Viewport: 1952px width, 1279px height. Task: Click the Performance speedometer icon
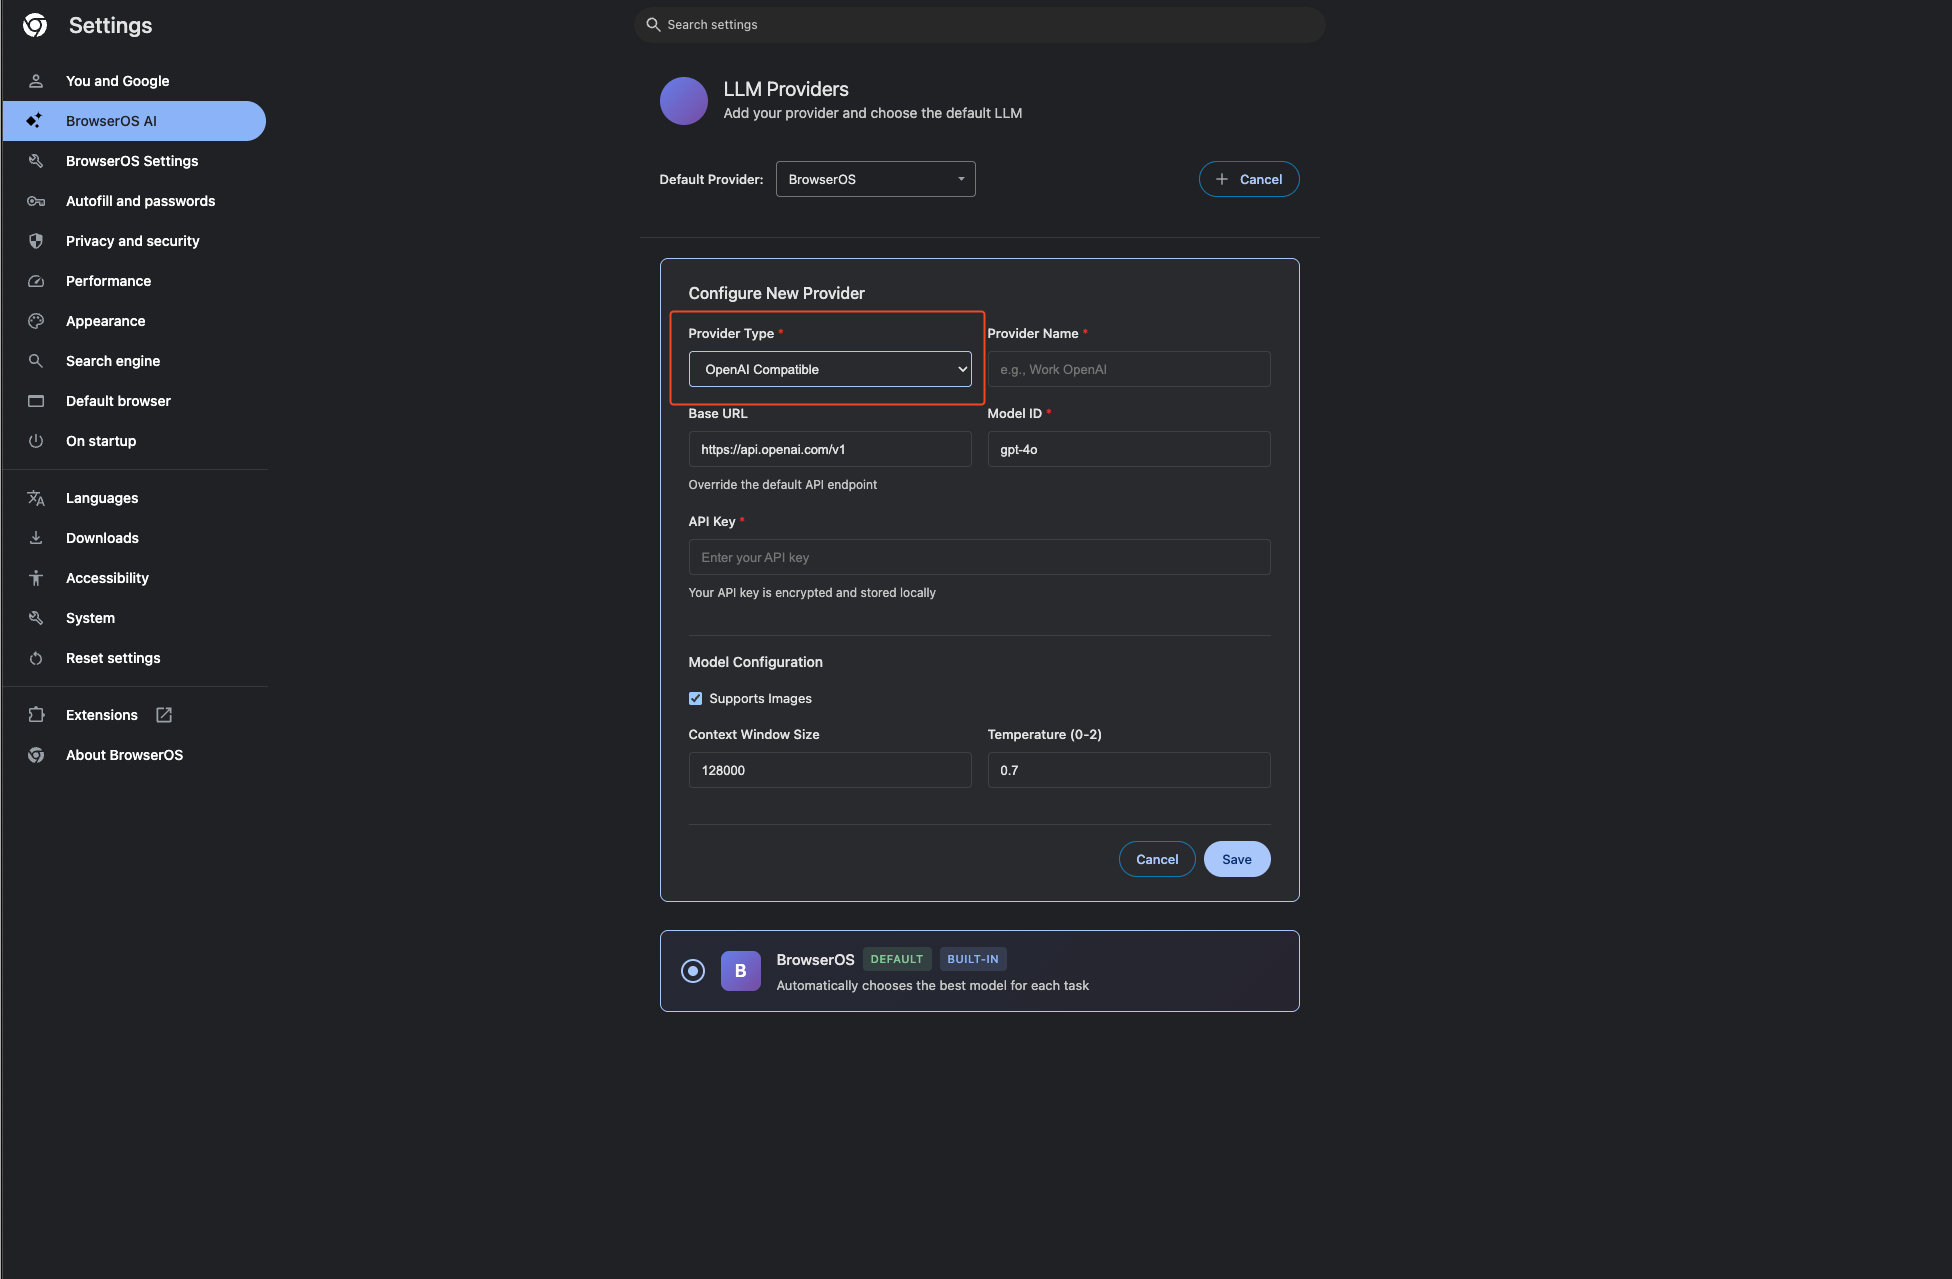(35, 281)
